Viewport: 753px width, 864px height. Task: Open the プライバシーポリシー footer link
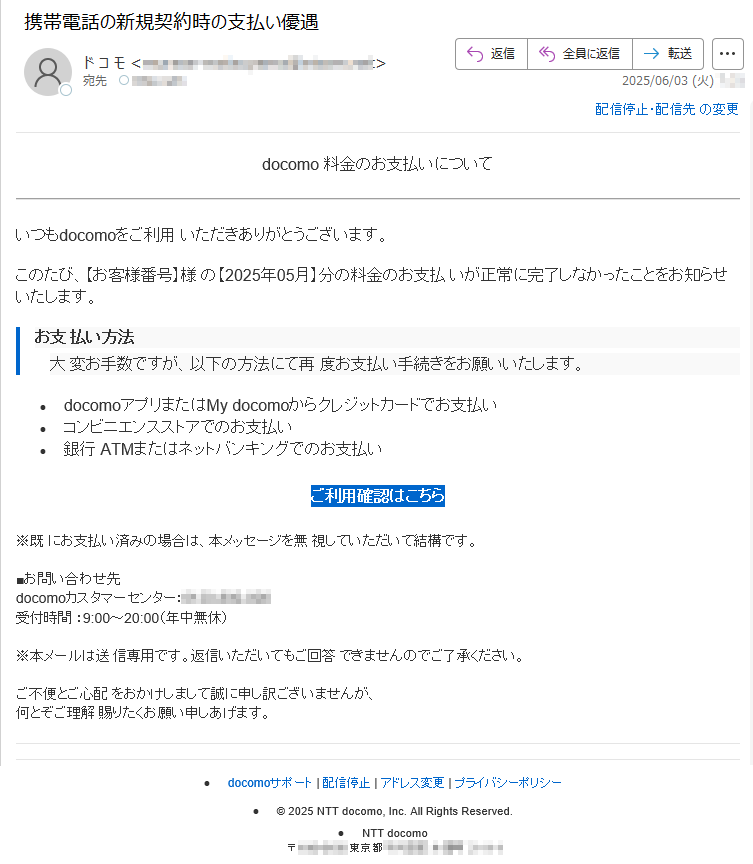point(508,782)
